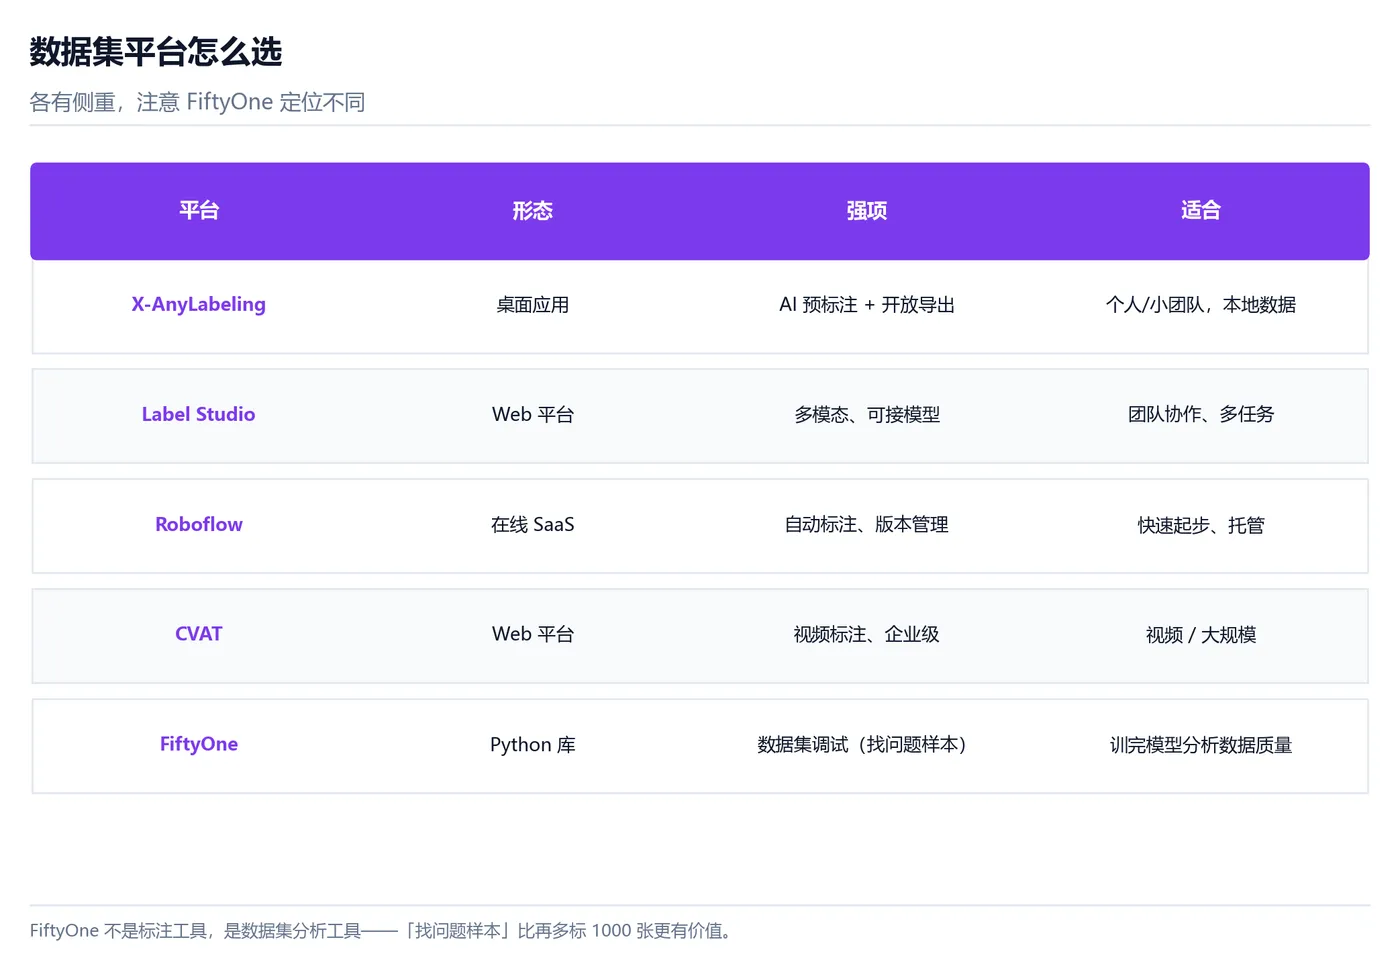Viewport: 1400px width, 954px height.
Task: Select the CVAT platform name
Action: [x=199, y=634]
